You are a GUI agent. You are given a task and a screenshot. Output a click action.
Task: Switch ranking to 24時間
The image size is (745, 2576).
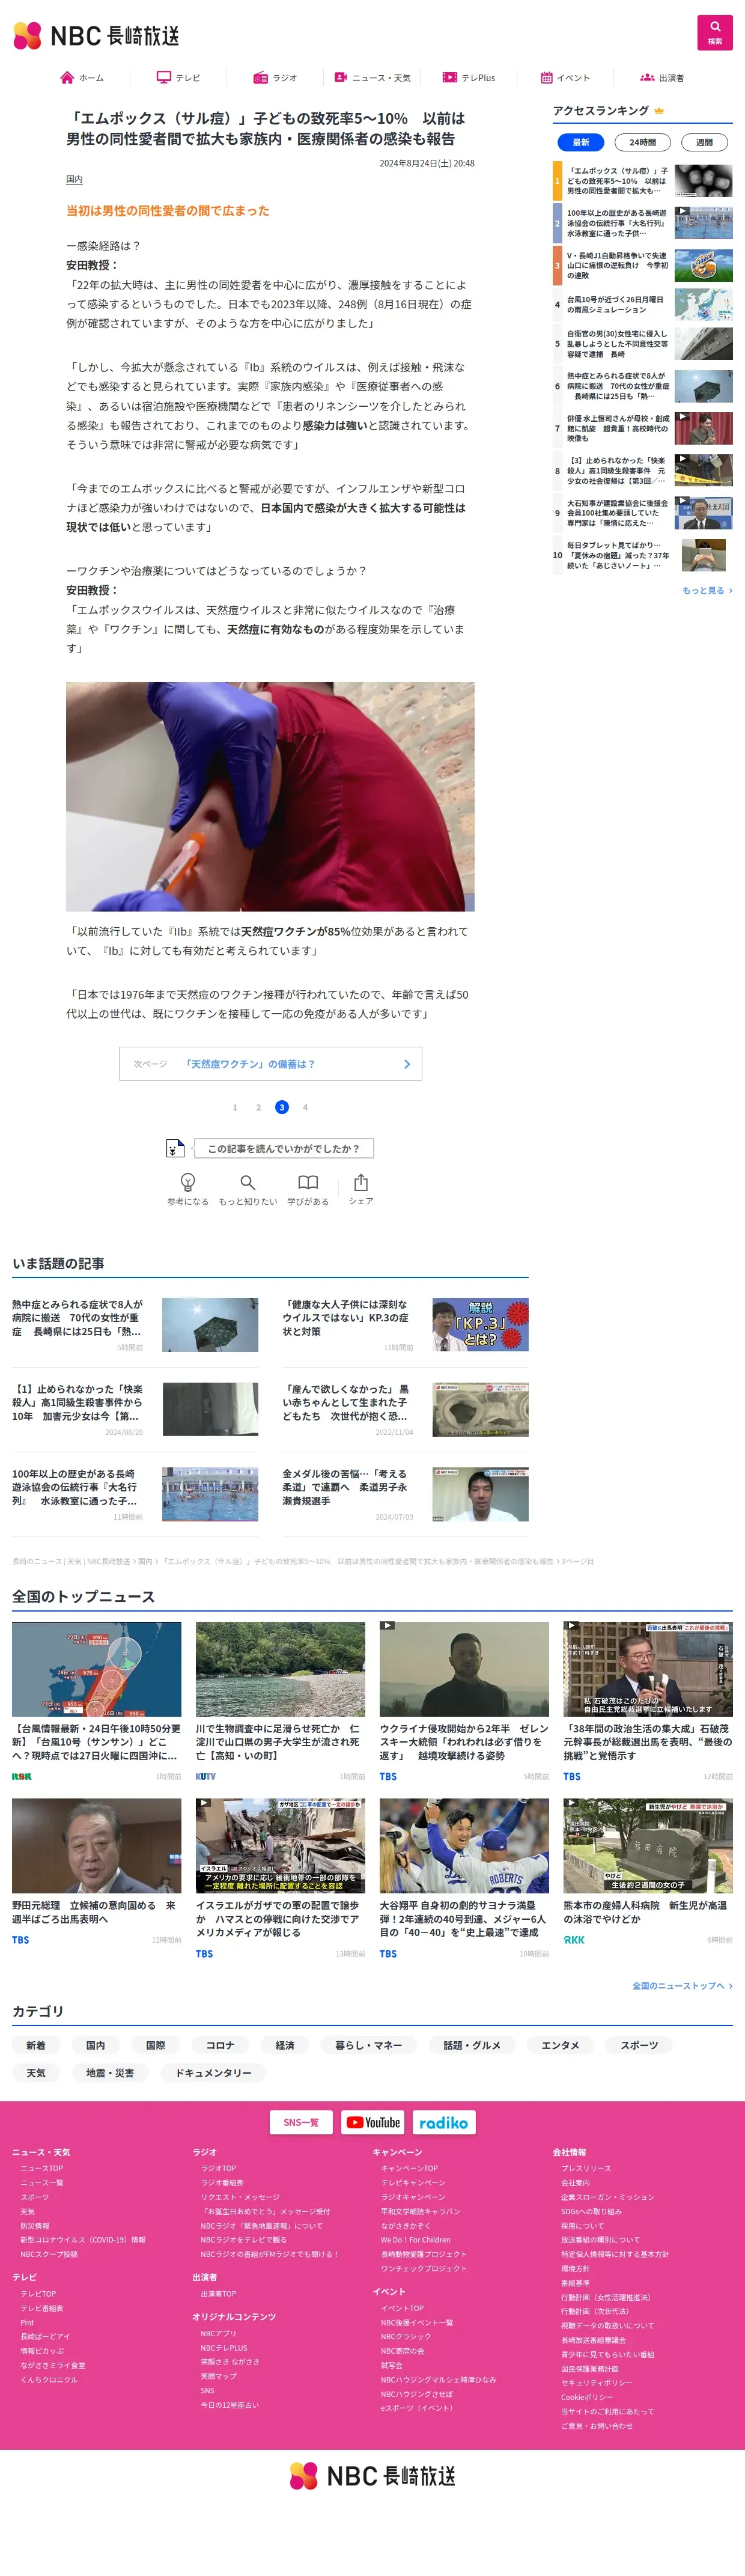coord(642,142)
